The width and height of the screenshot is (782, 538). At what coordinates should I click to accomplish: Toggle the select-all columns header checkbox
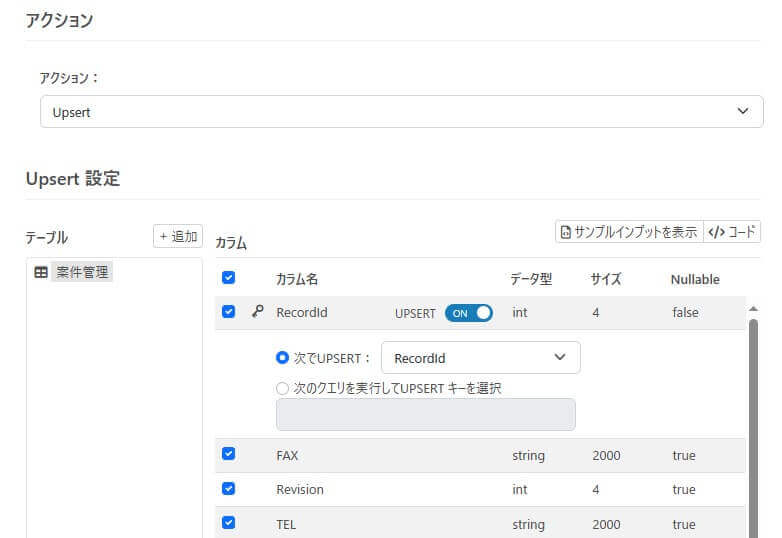(228, 278)
